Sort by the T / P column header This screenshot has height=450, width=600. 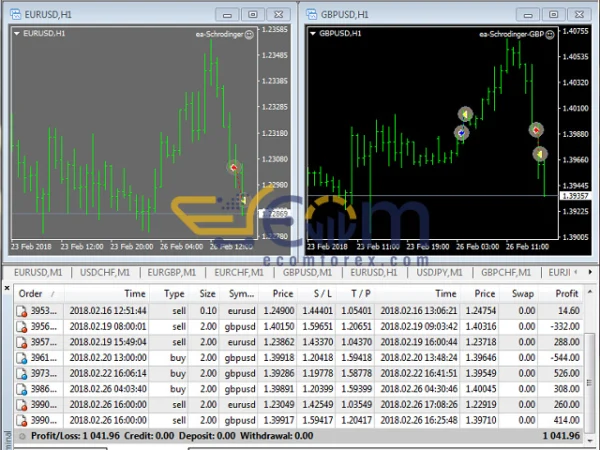(x=355, y=293)
